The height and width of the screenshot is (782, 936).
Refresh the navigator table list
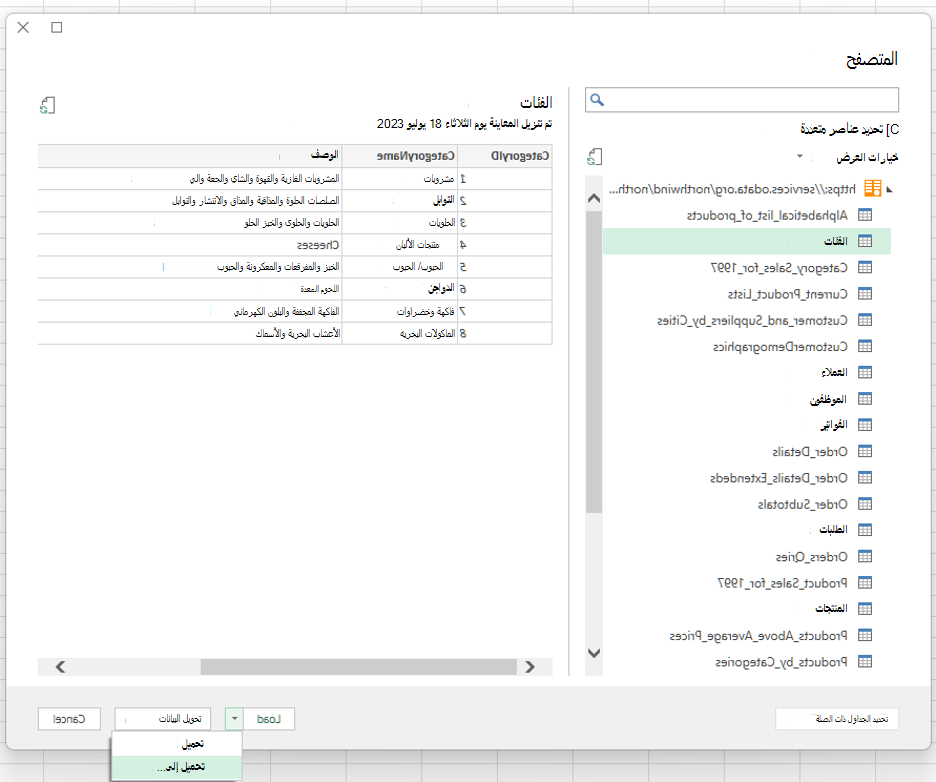(594, 157)
